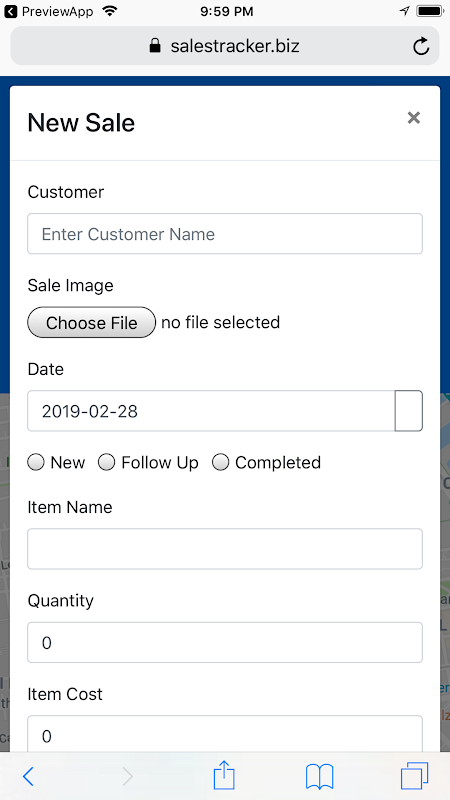Image resolution: width=450 pixels, height=800 pixels.
Task: Open the share sheet icon
Action: pos(224,774)
